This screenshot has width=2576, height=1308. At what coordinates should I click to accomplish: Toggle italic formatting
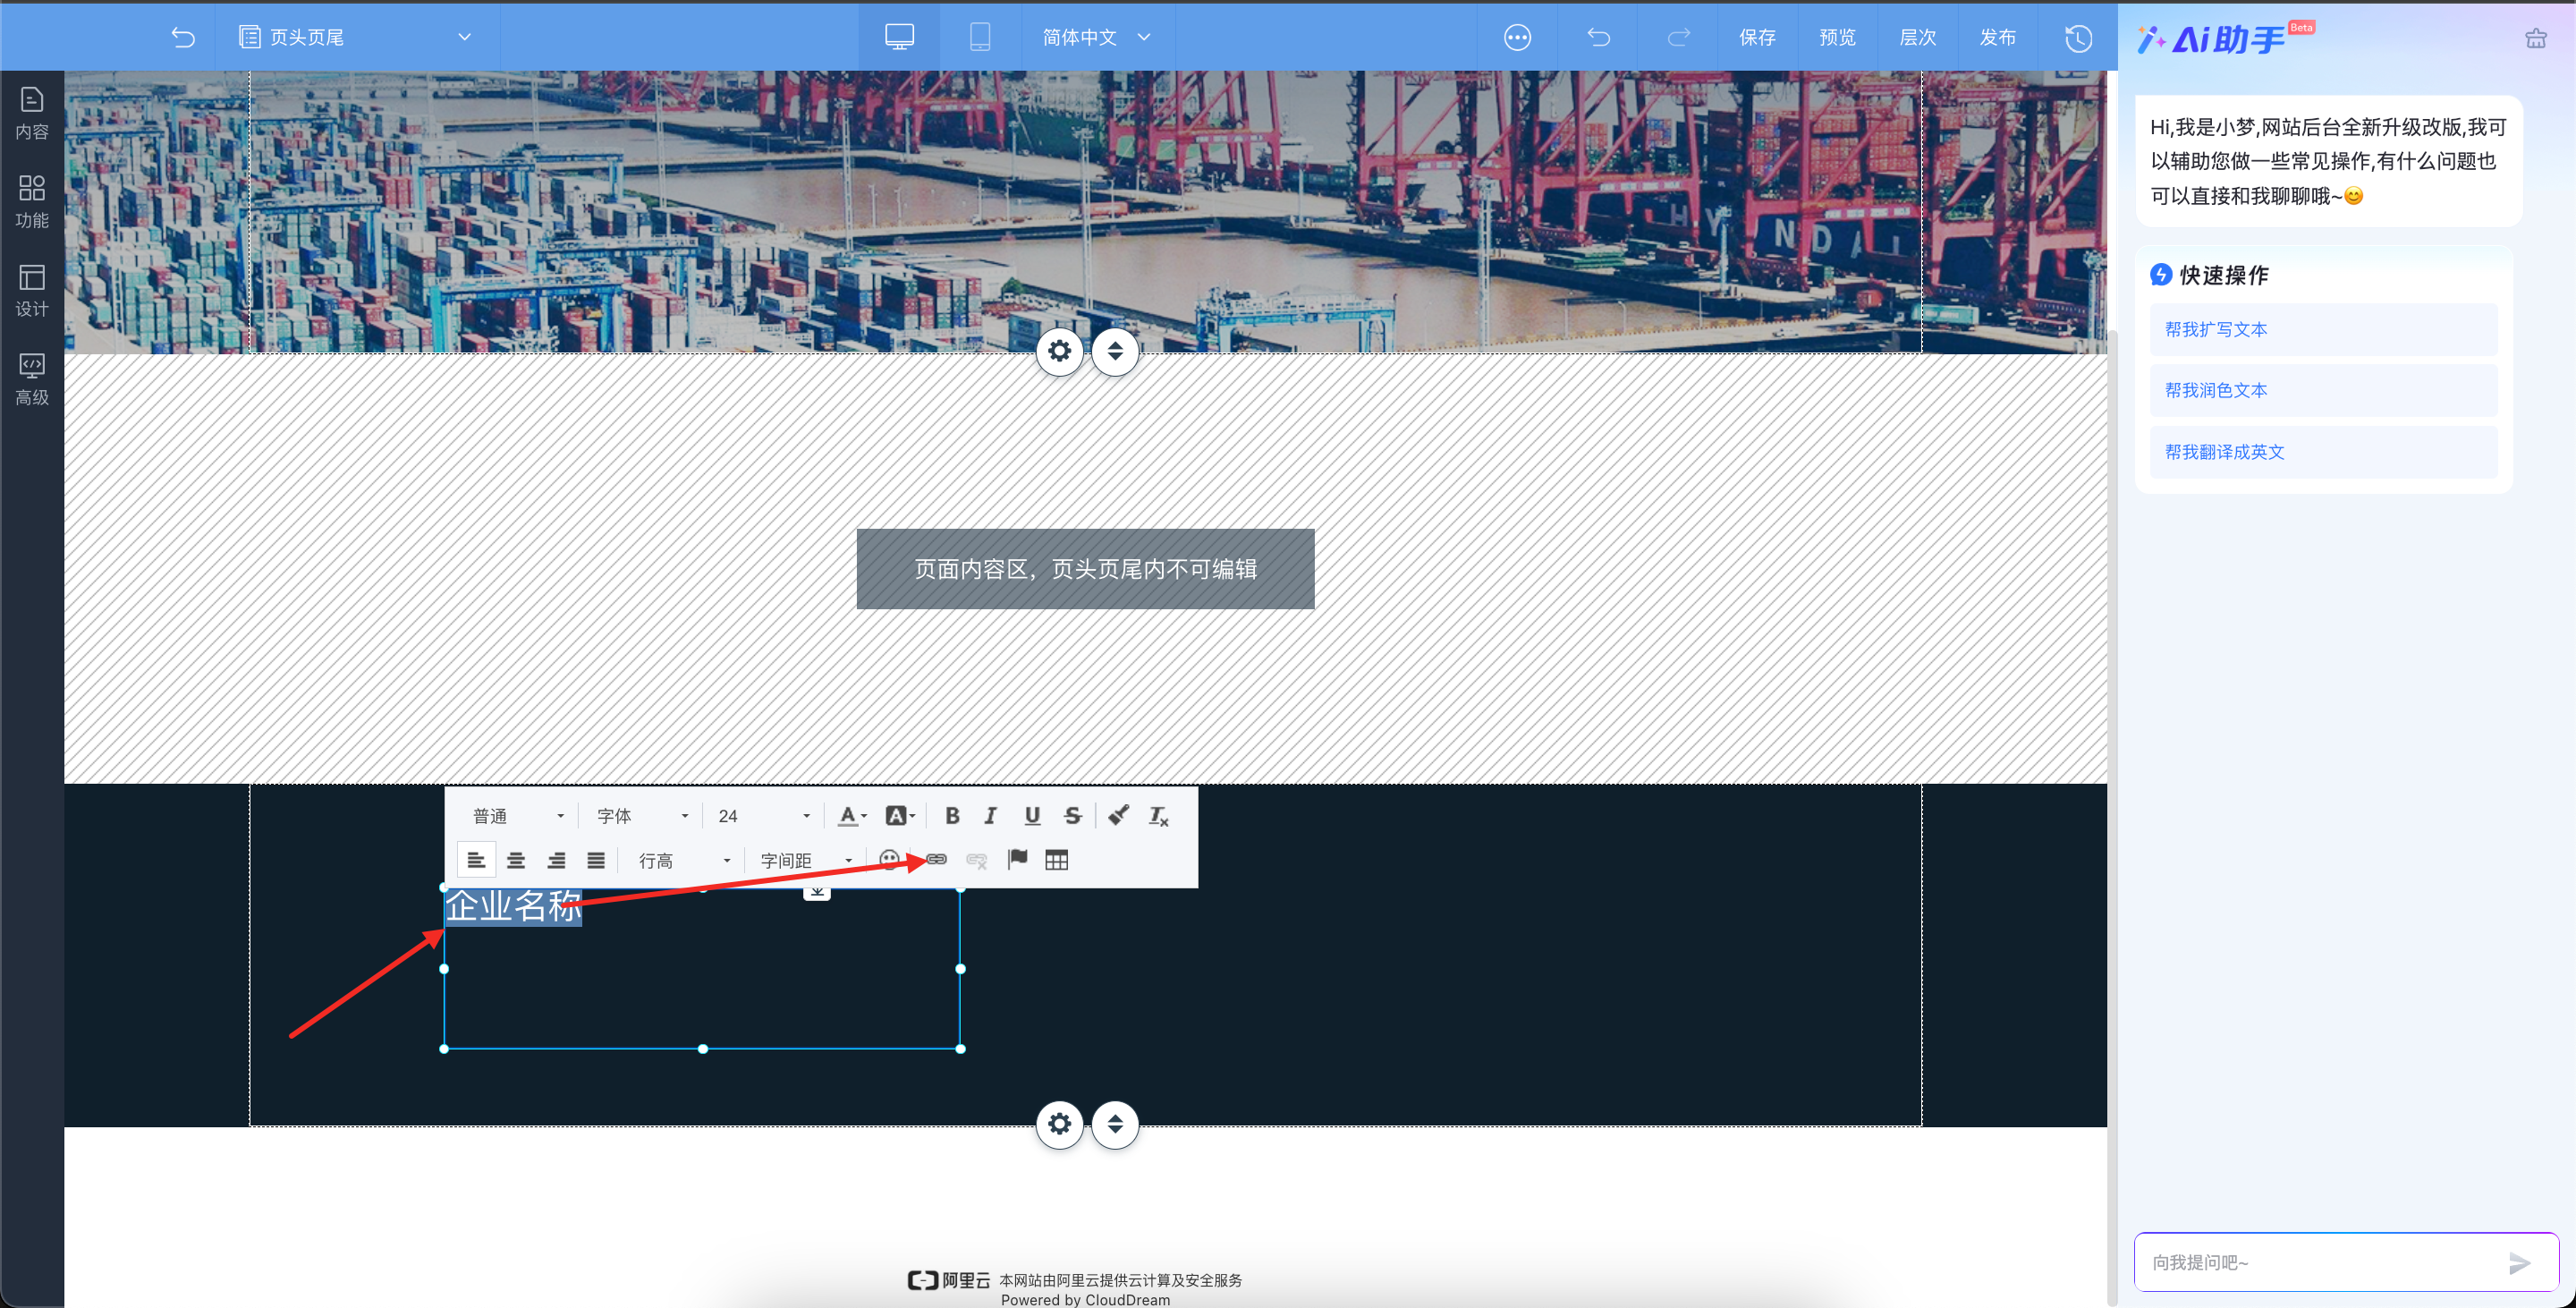991,816
